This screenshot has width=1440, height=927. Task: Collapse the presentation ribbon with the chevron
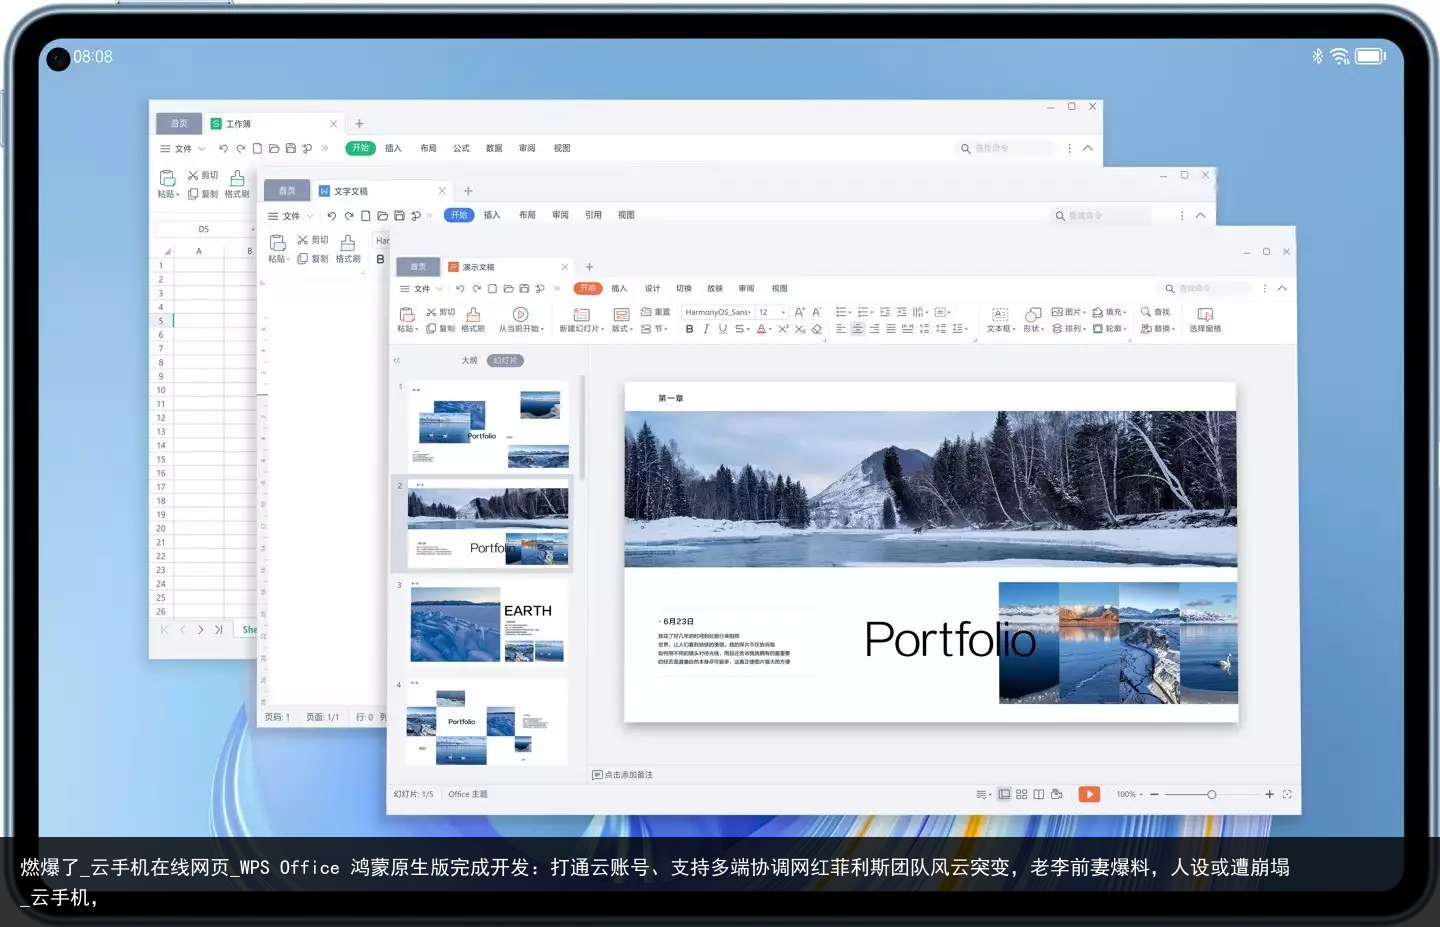(1282, 288)
